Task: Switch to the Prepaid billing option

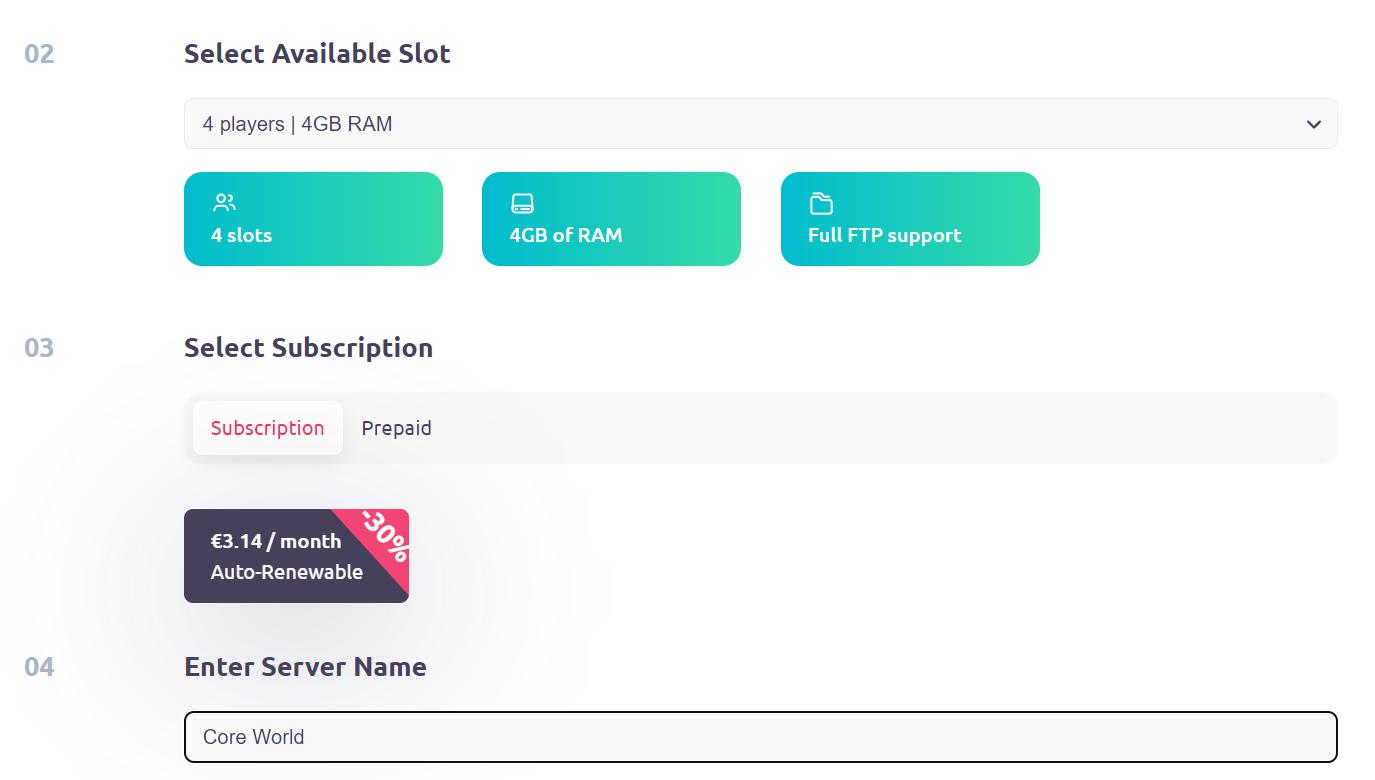Action: click(397, 428)
